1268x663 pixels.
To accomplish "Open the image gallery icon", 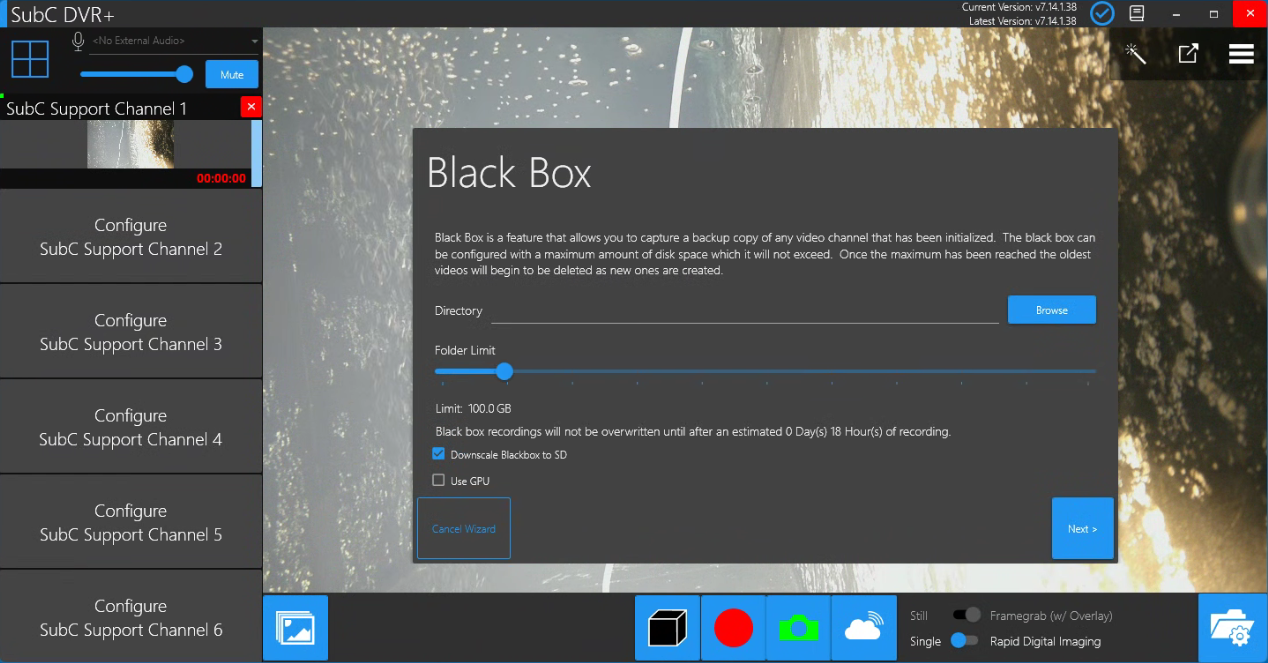I will (296, 628).
